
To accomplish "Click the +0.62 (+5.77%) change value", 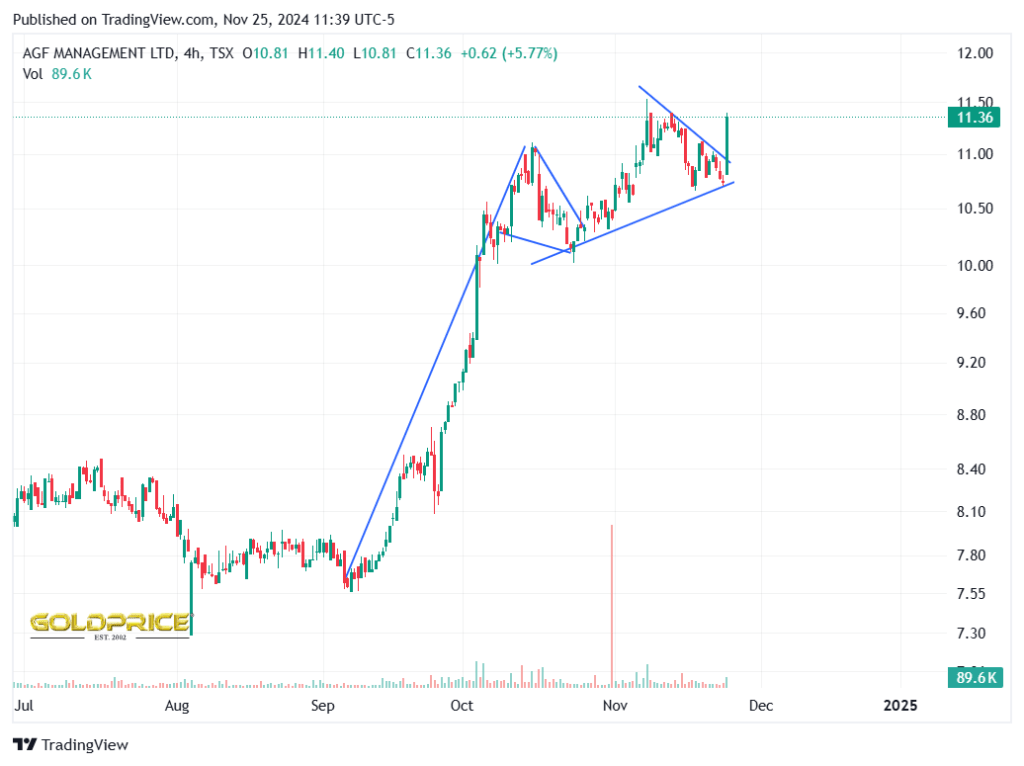I will point(509,54).
